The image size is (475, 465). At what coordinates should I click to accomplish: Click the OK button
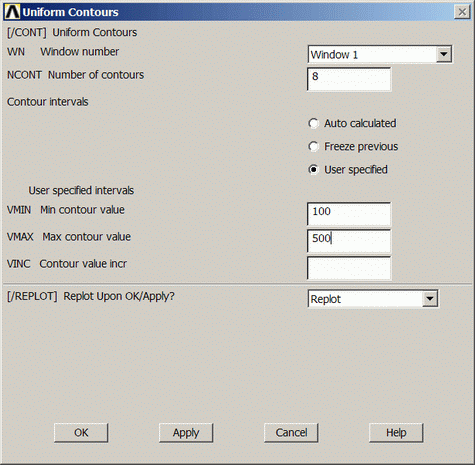81,433
